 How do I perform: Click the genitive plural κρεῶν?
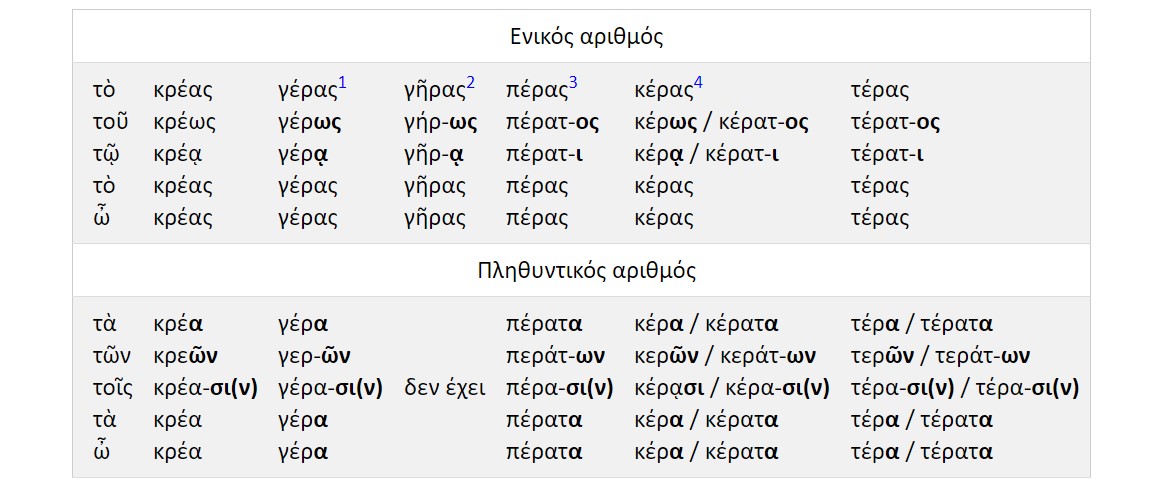186,356
